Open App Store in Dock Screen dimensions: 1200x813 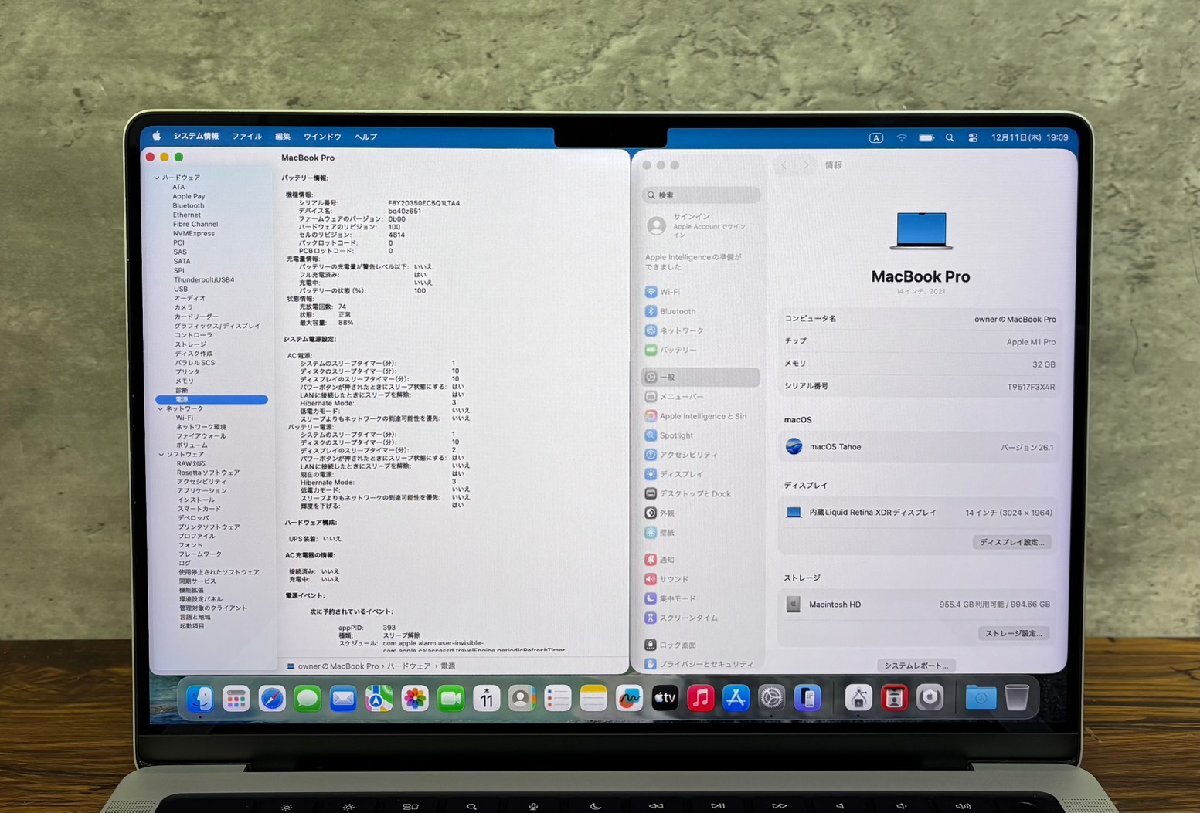[x=736, y=698]
